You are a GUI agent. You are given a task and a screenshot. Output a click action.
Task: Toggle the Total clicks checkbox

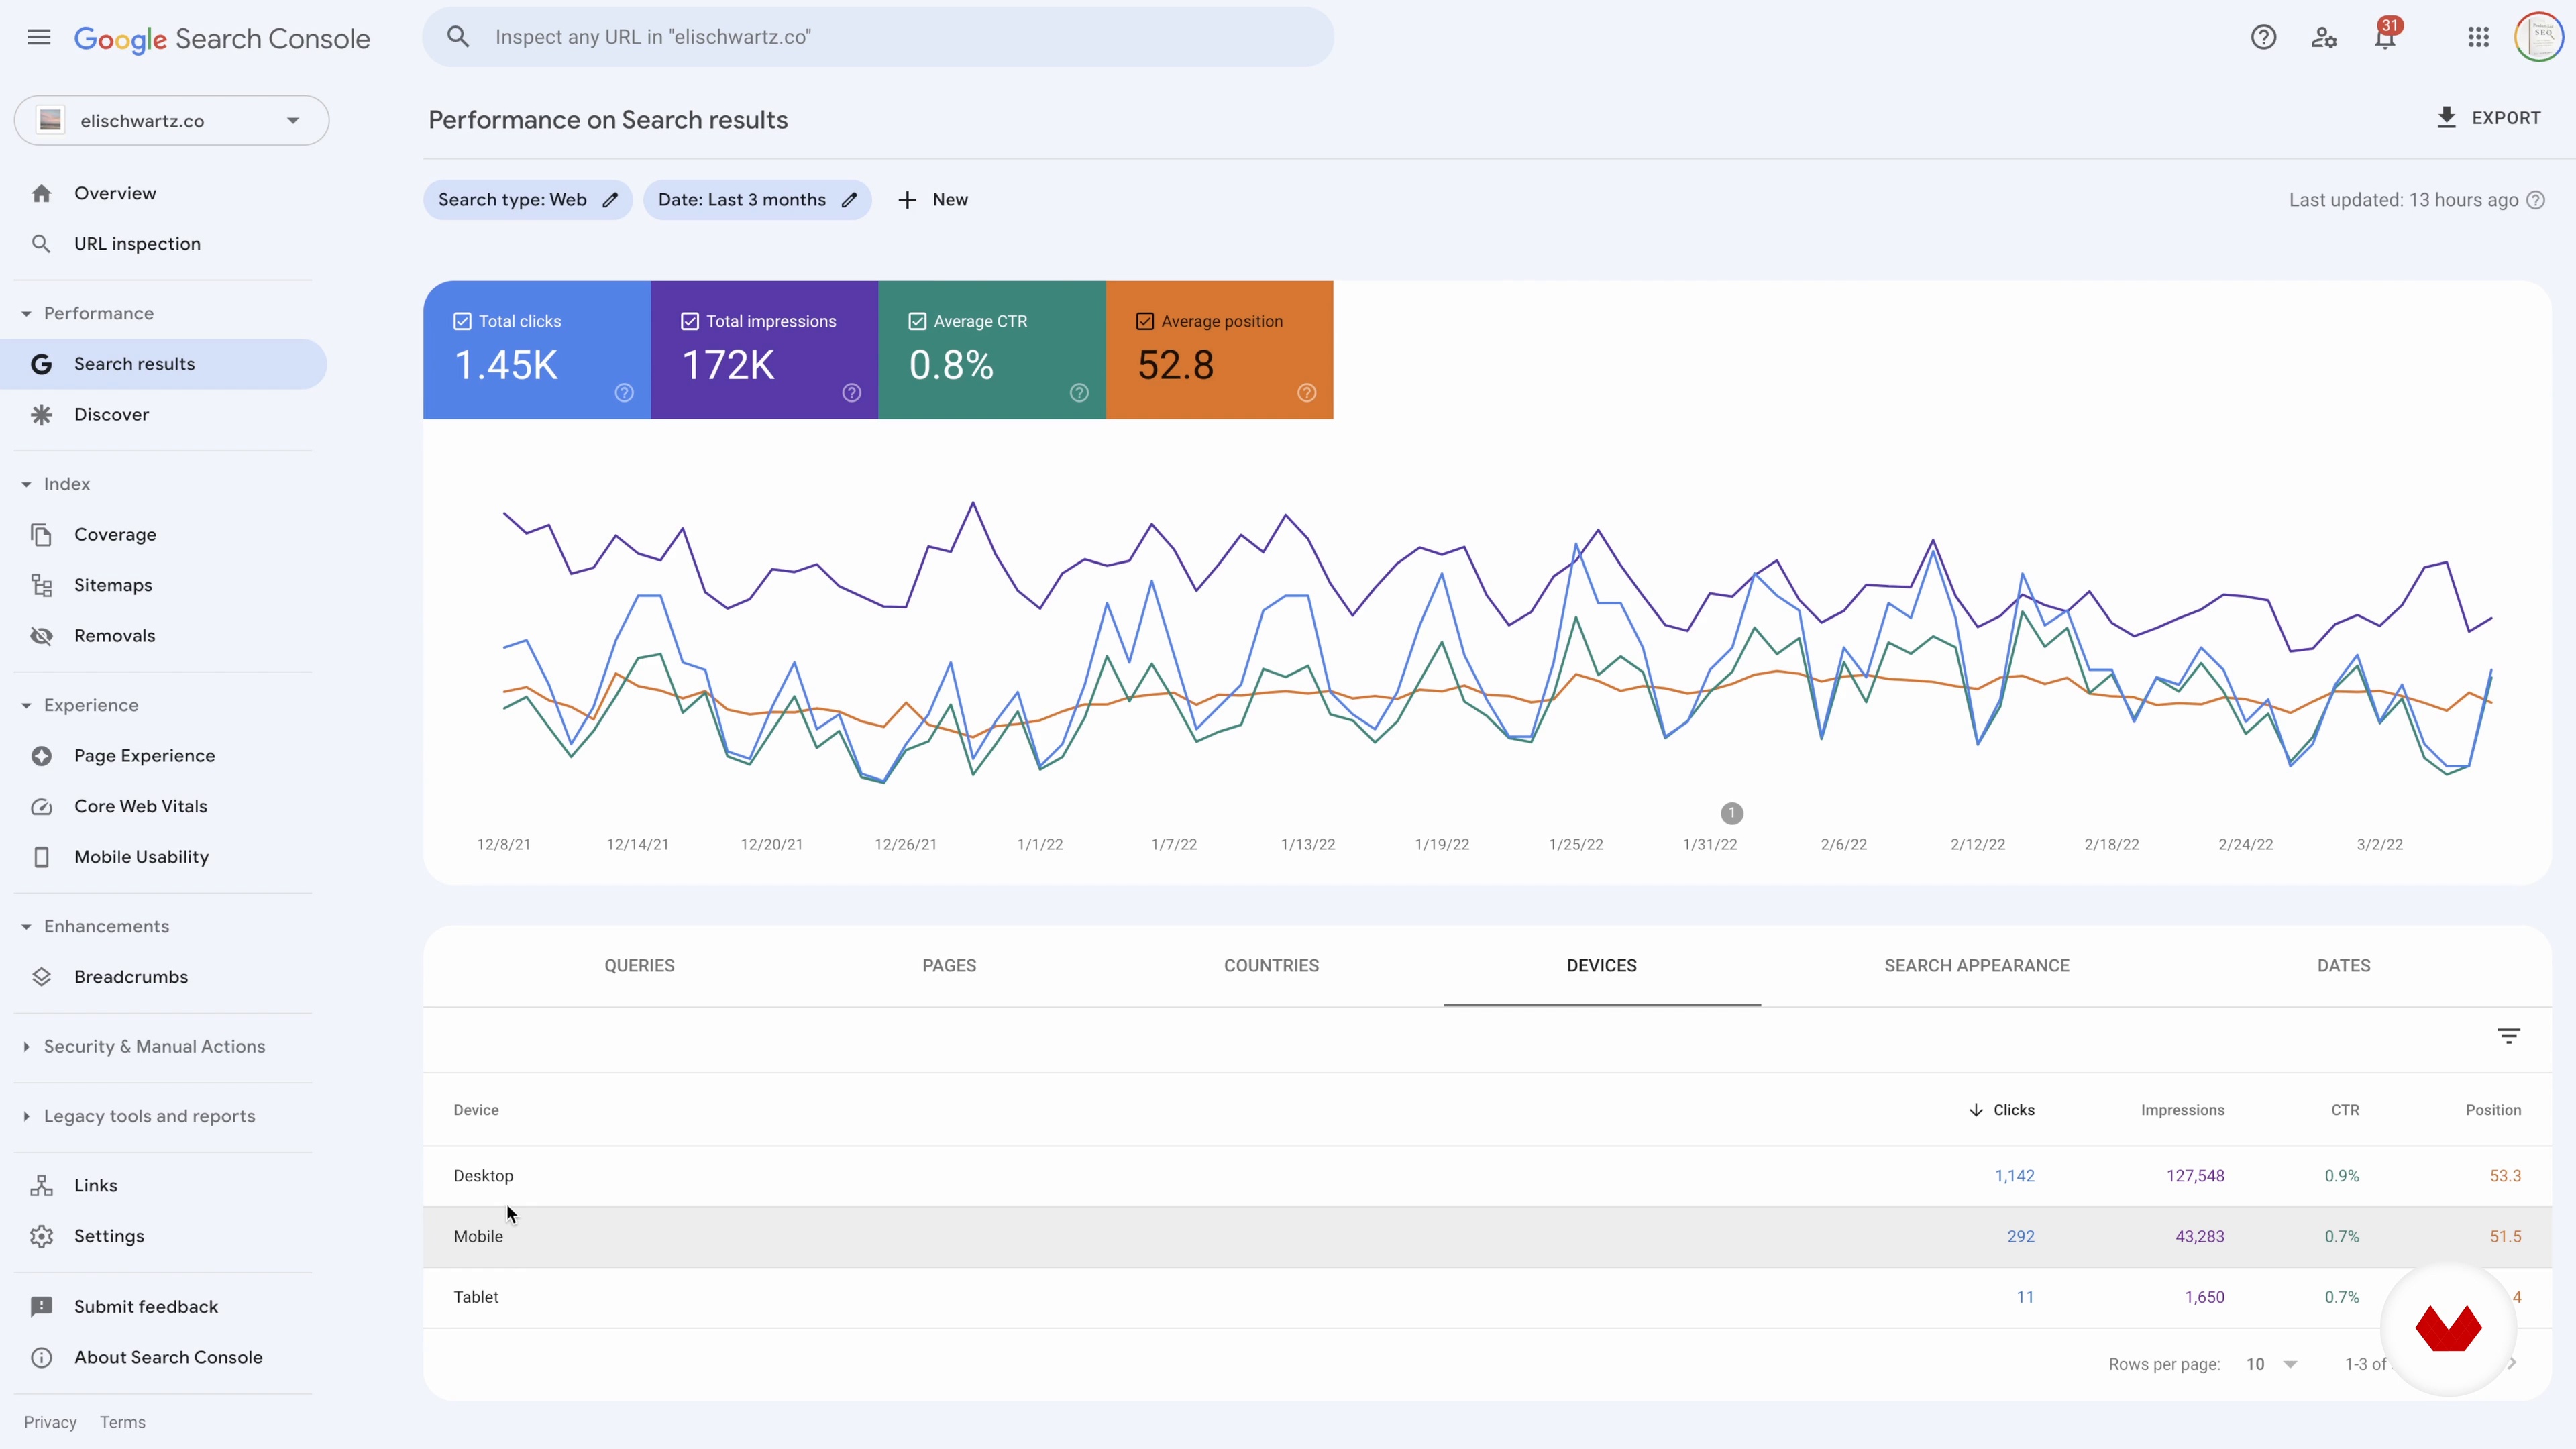tap(462, 321)
